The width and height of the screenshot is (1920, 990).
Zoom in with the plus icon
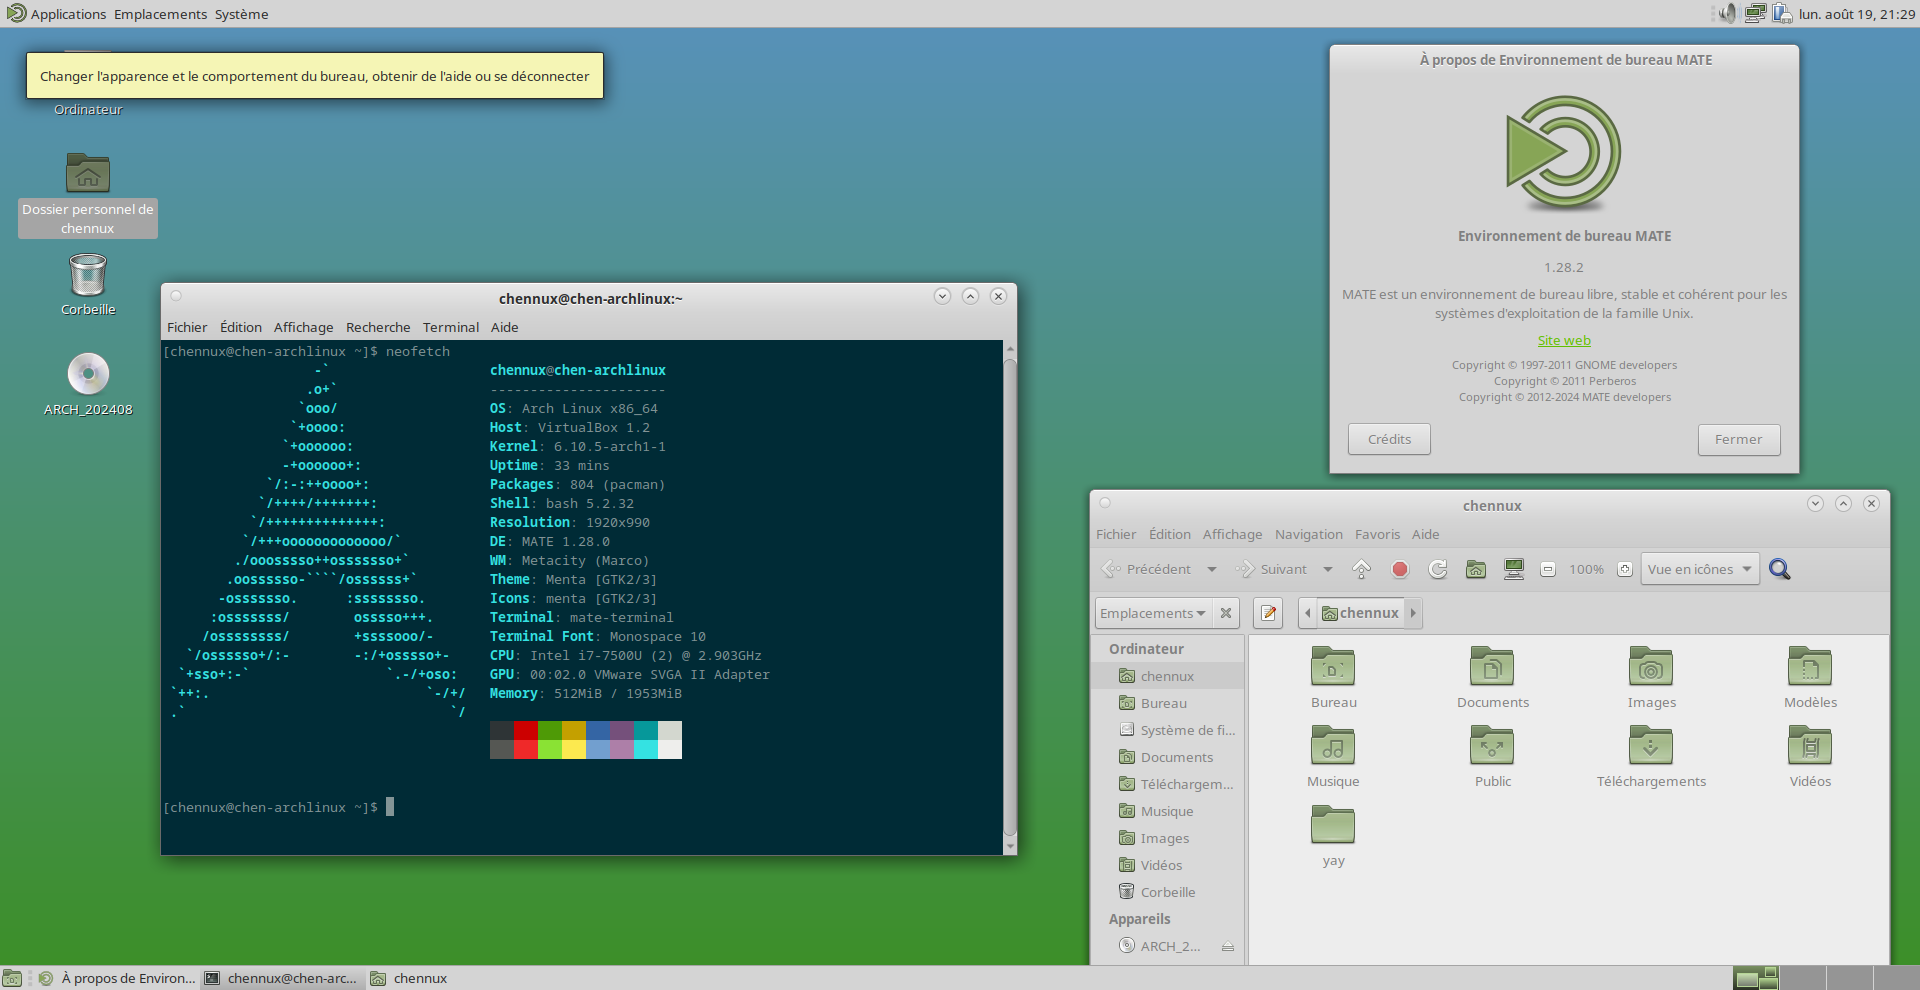(x=1625, y=569)
